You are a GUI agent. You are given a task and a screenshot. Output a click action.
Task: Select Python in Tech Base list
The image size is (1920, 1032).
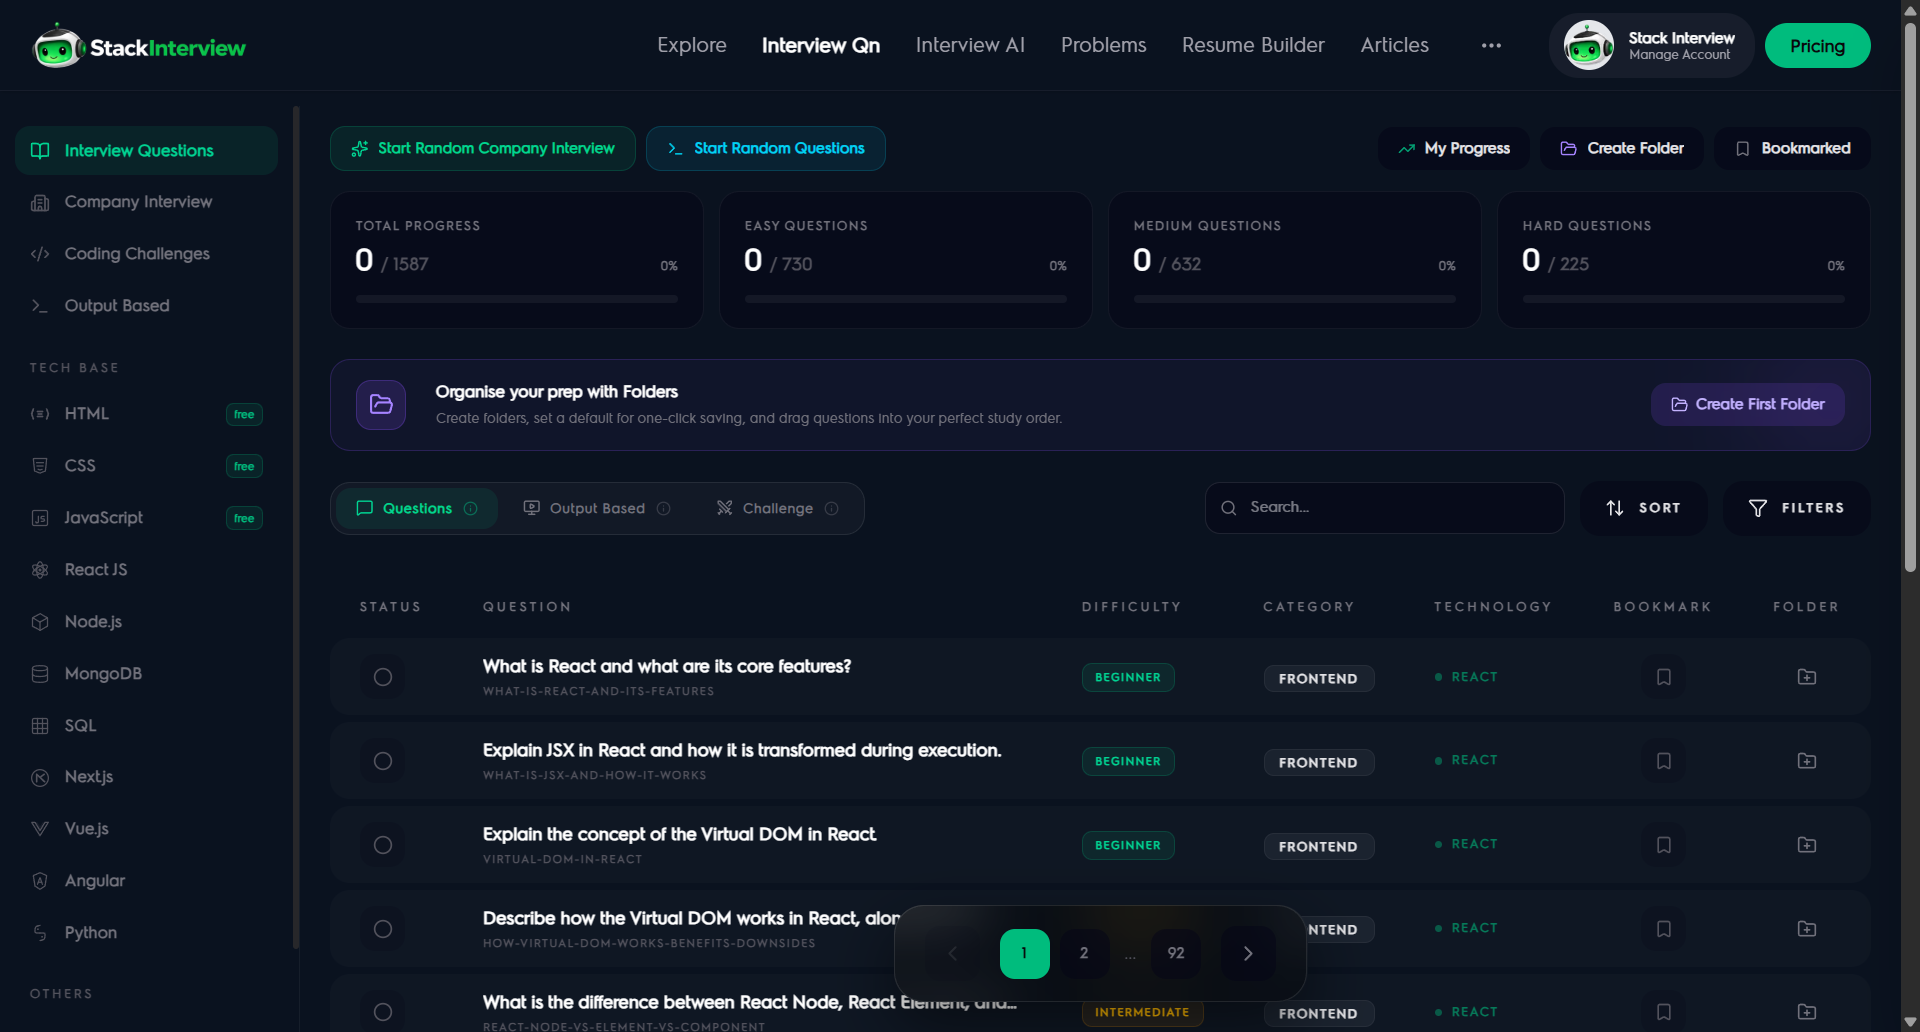click(x=146, y=933)
